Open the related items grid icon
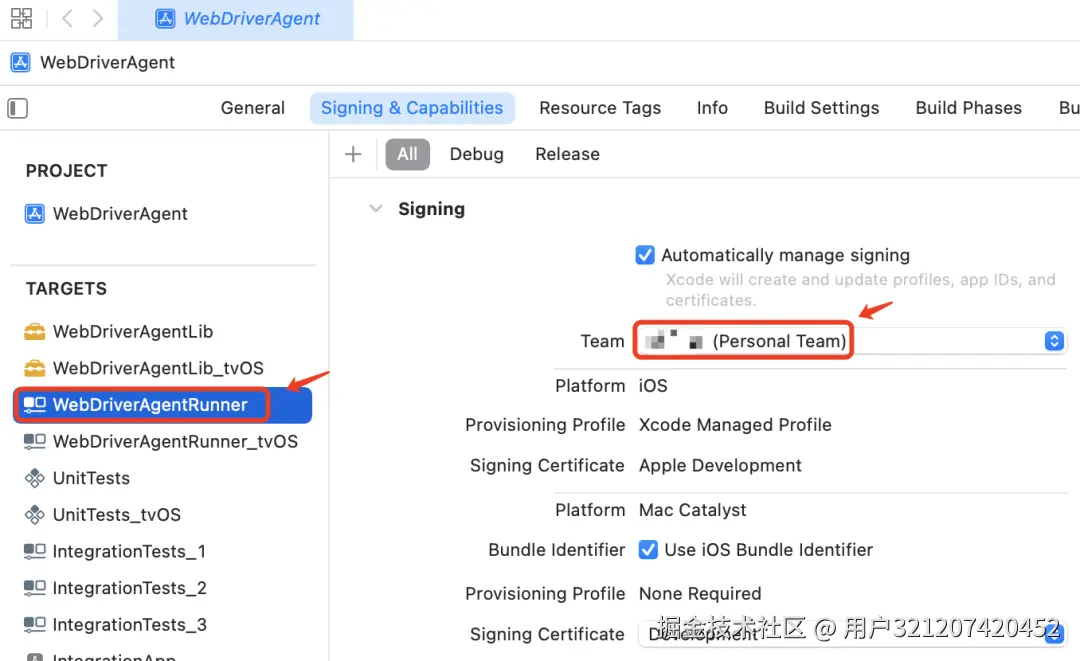The height and width of the screenshot is (661, 1080). [x=21, y=18]
